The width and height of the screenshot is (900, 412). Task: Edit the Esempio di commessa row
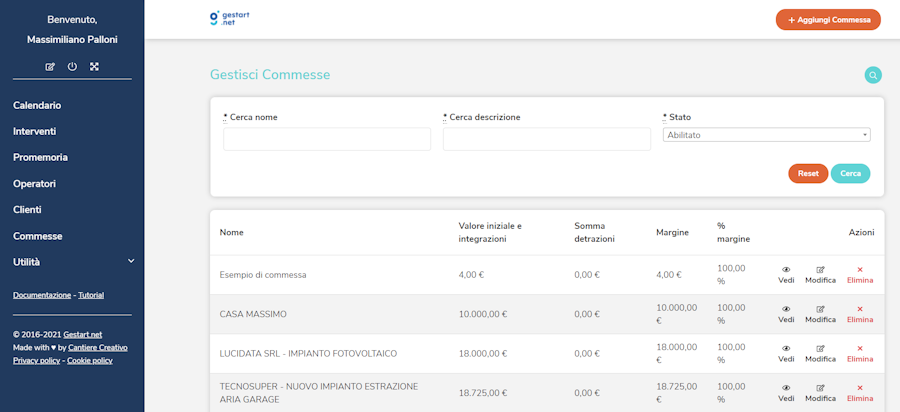(x=820, y=275)
